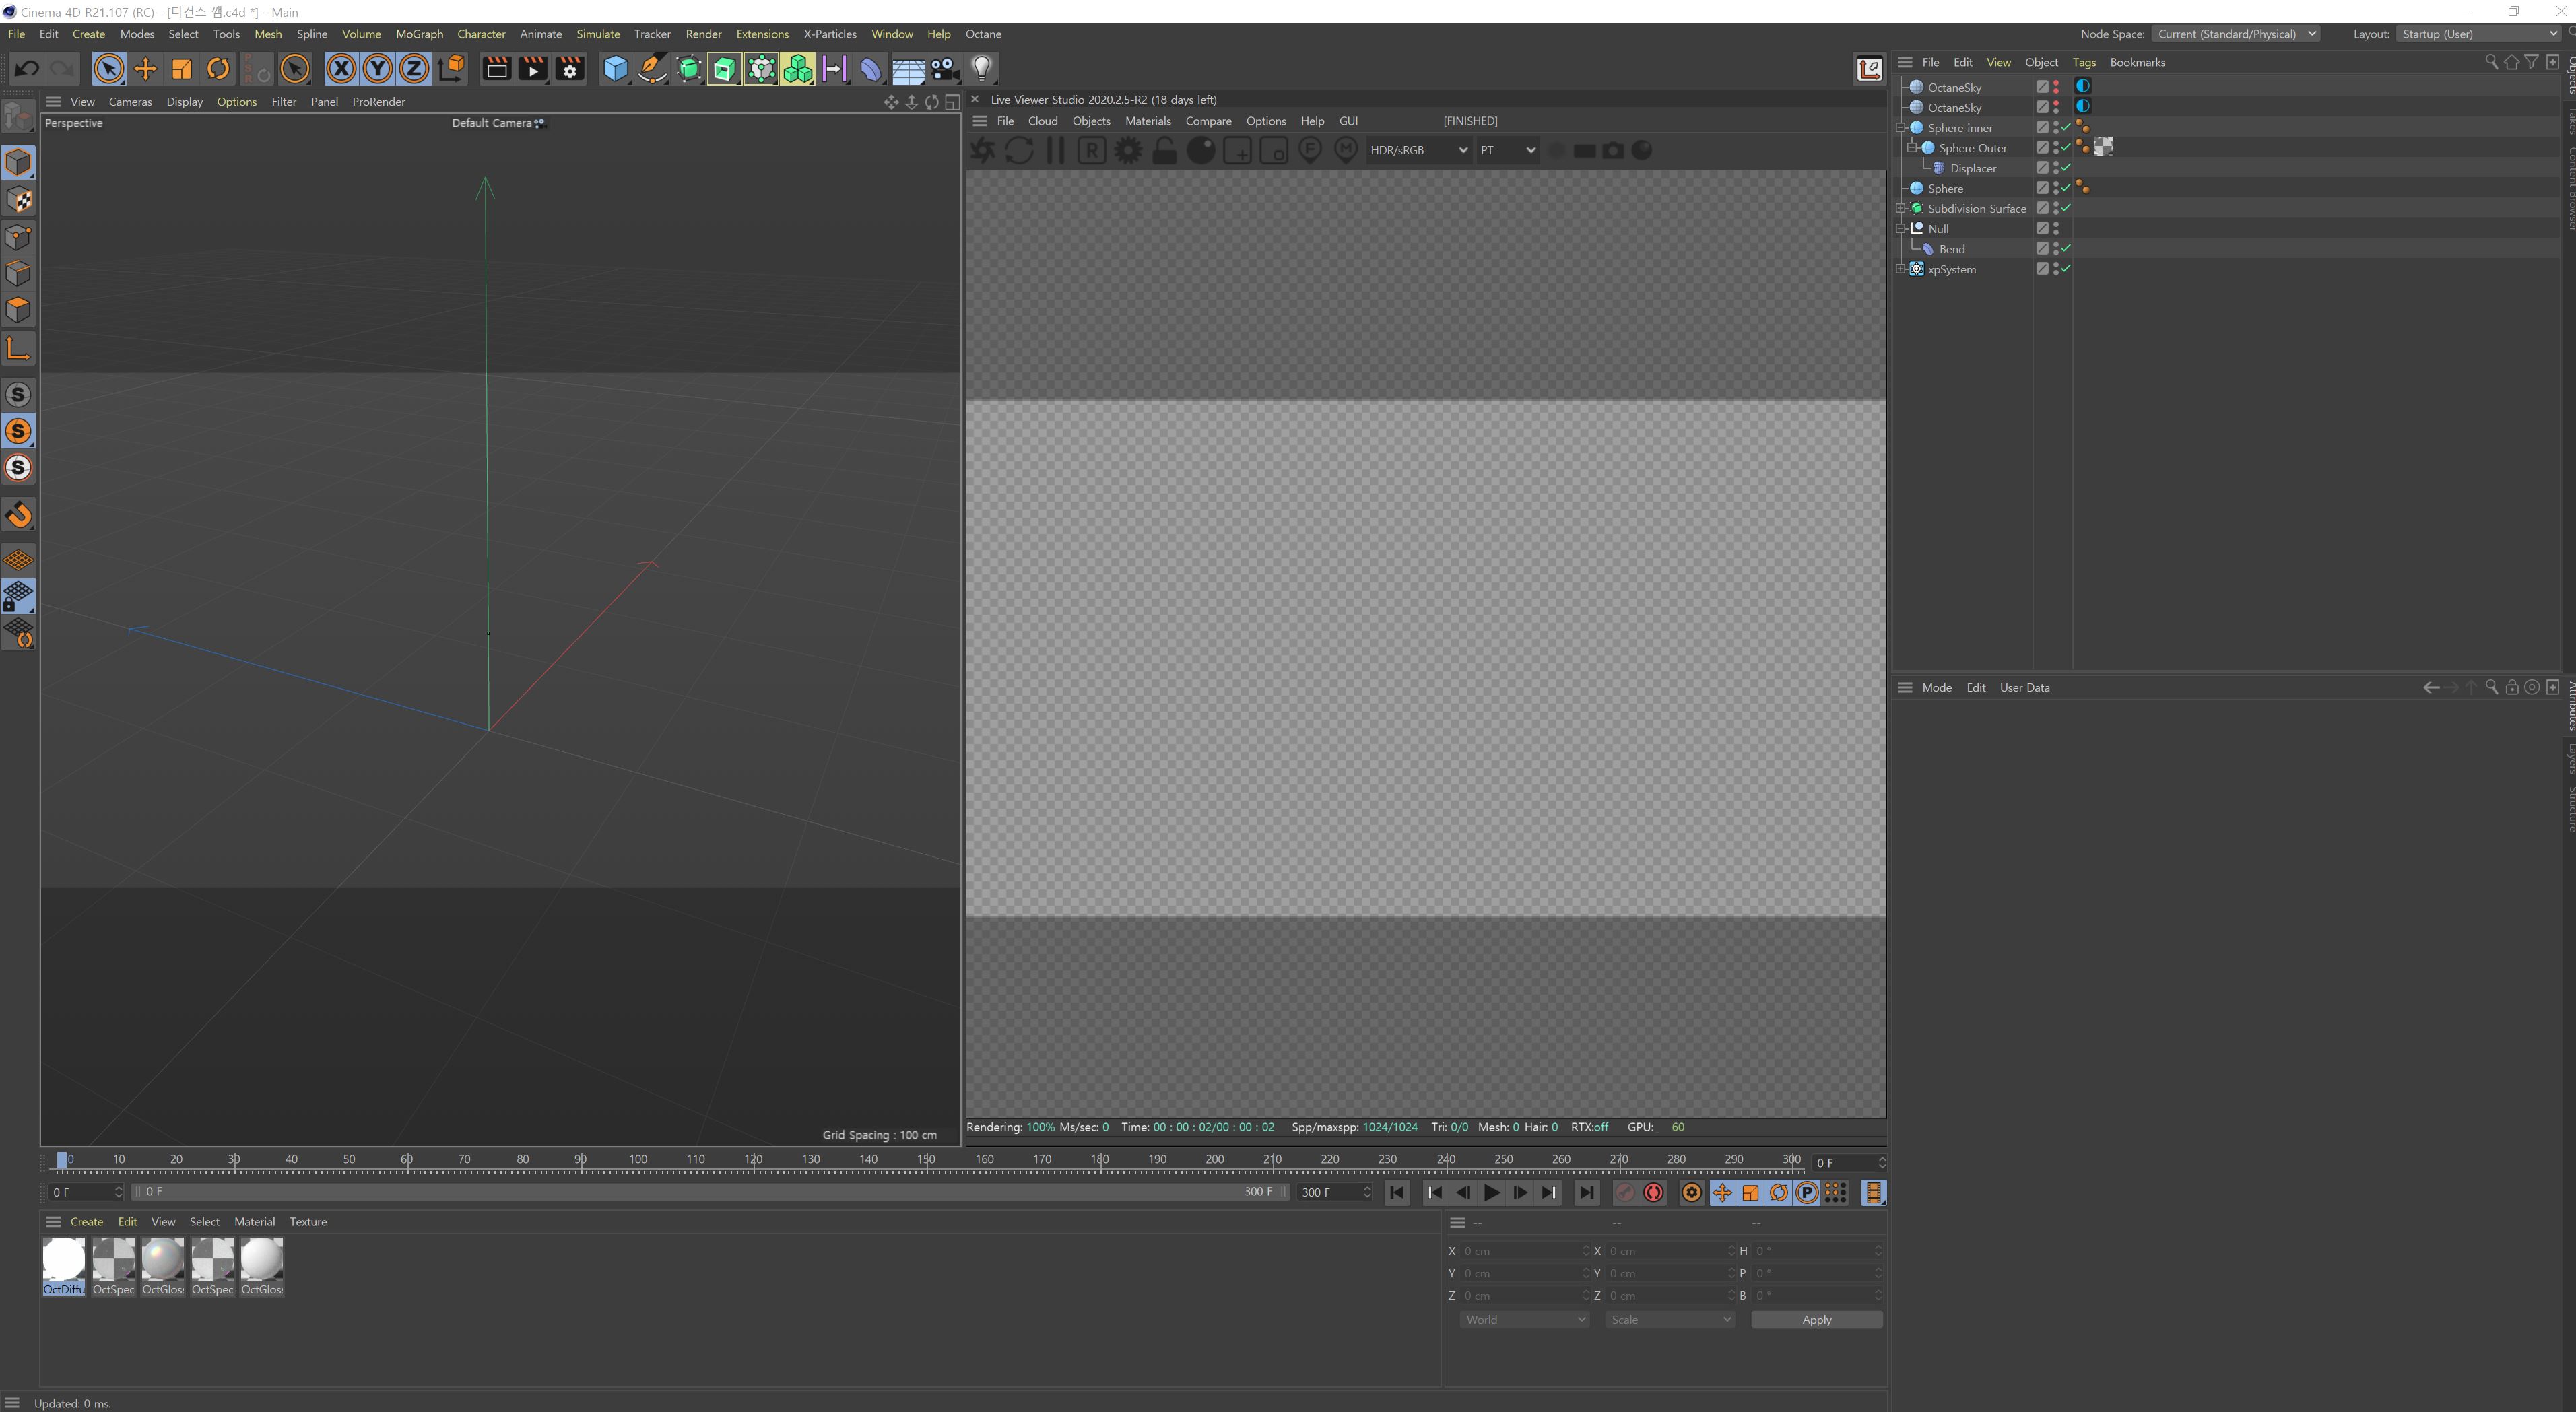Select the Move tool in top toolbar

[145, 68]
